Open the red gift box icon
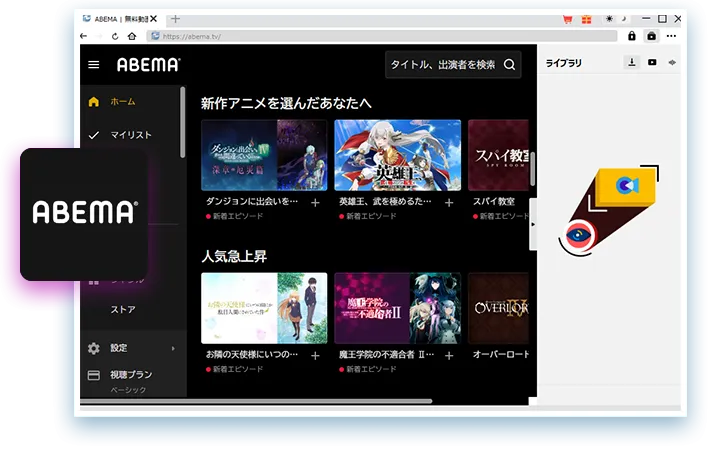This screenshot has width=713, height=453. tap(587, 19)
